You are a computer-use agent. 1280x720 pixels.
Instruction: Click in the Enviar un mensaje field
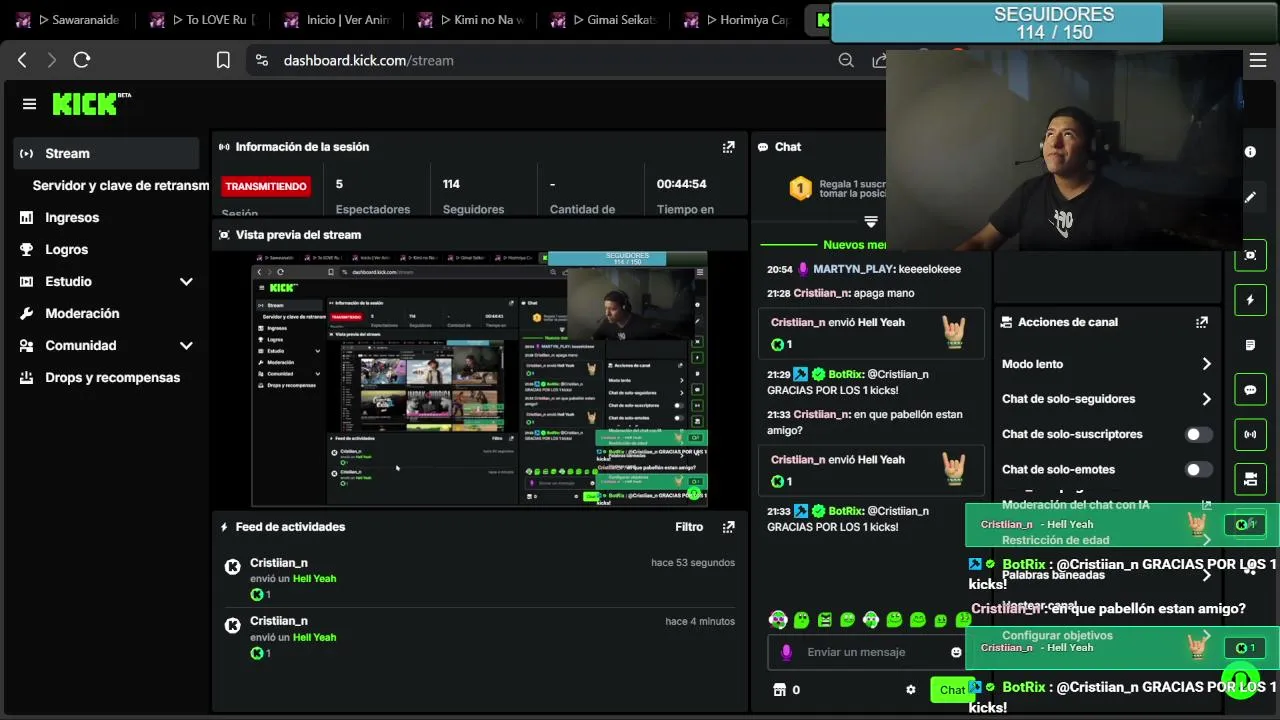click(868, 652)
